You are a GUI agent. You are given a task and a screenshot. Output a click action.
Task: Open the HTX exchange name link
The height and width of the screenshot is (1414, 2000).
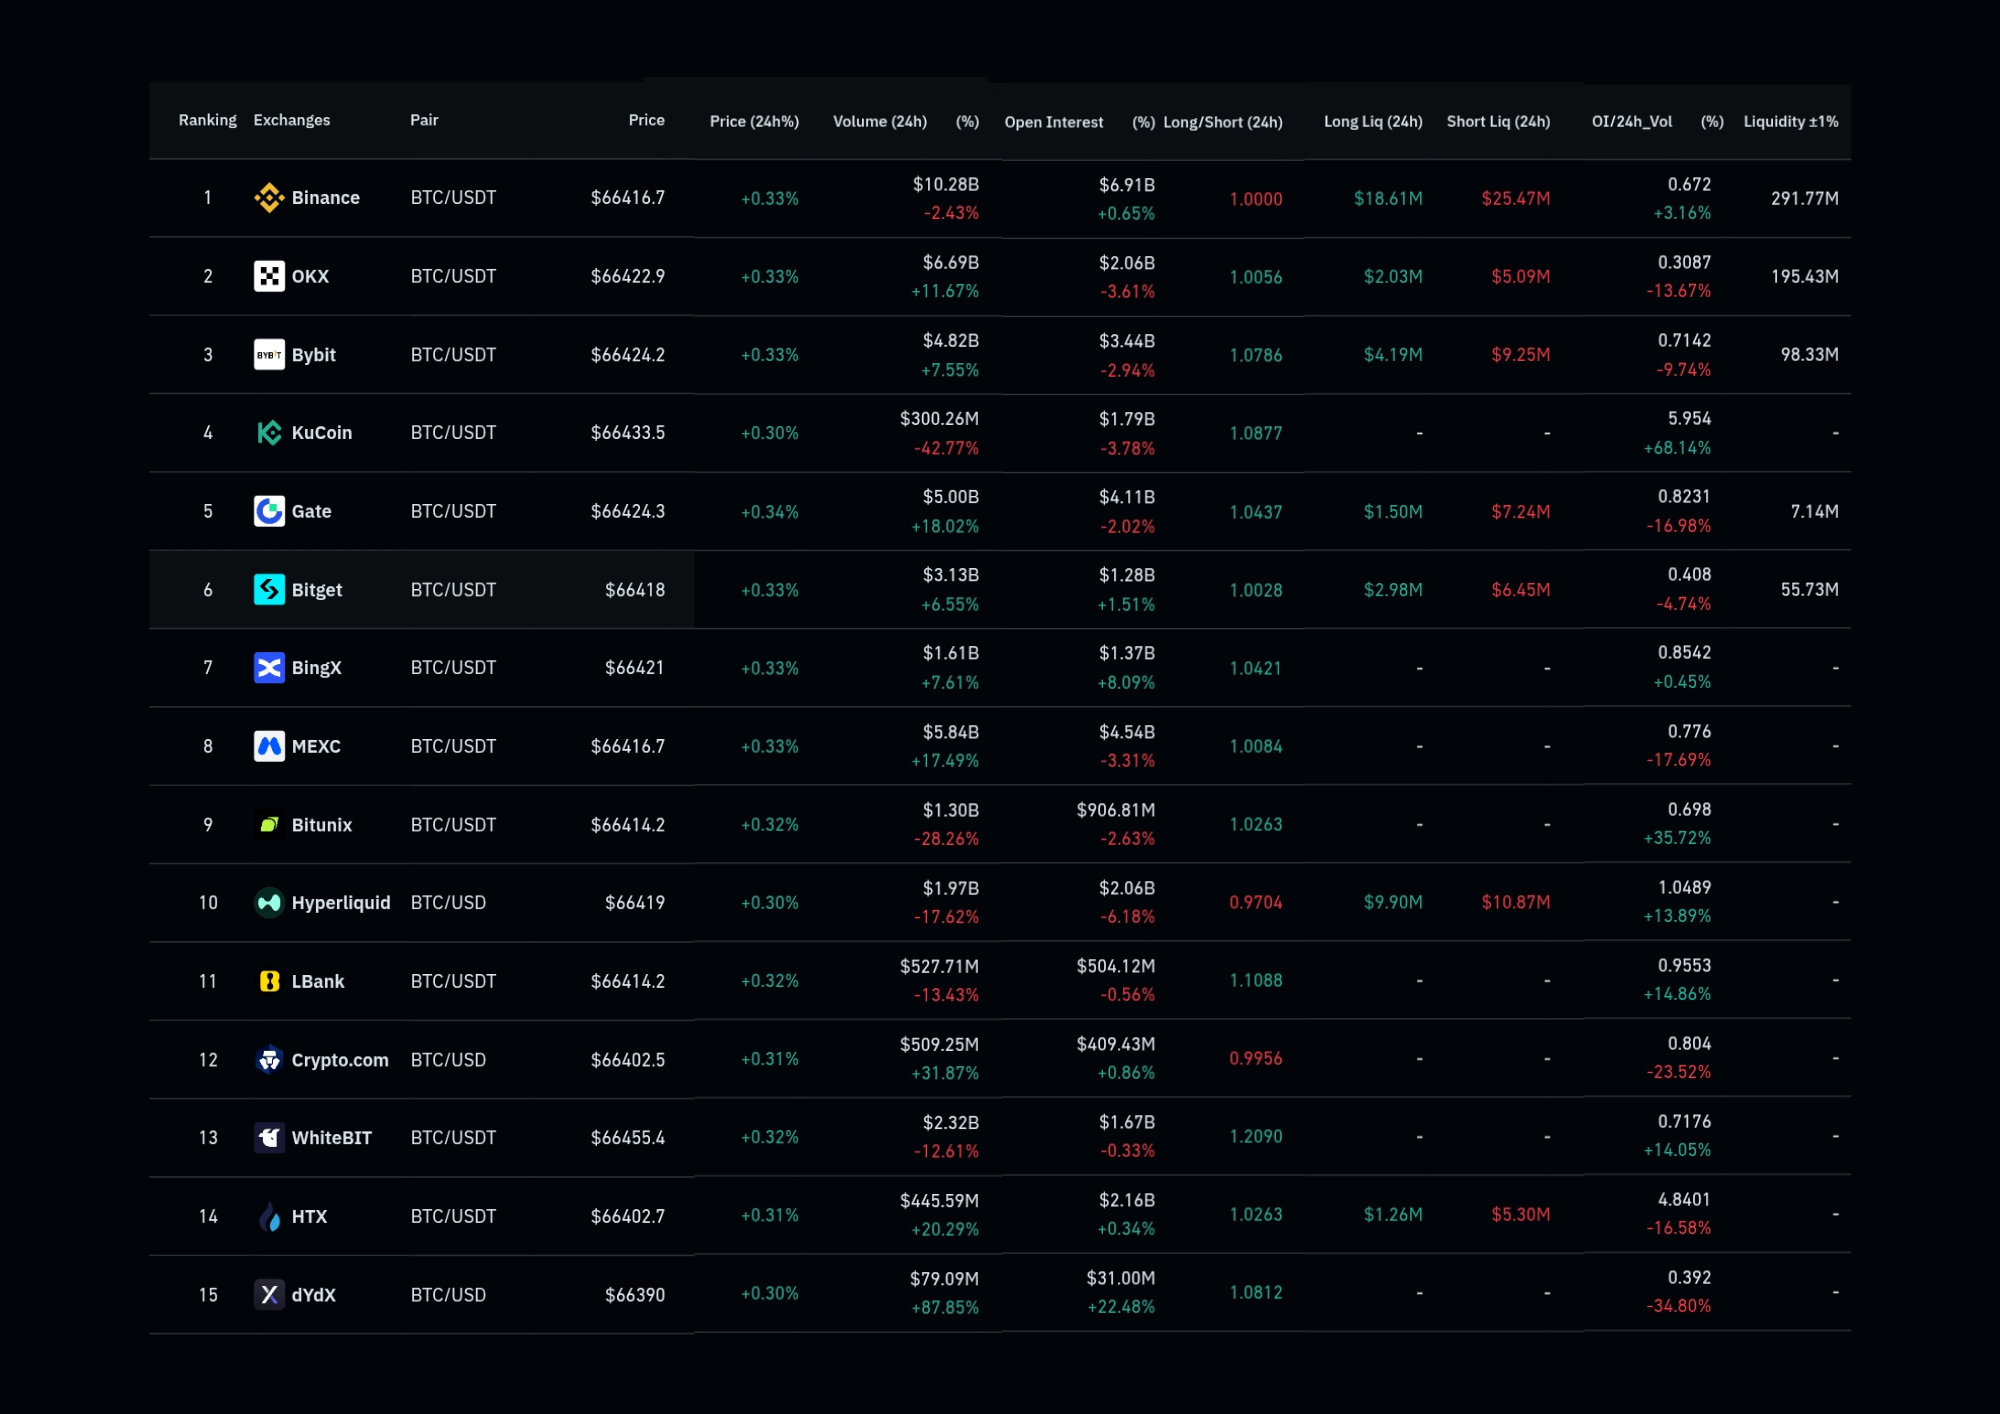coord(309,1216)
